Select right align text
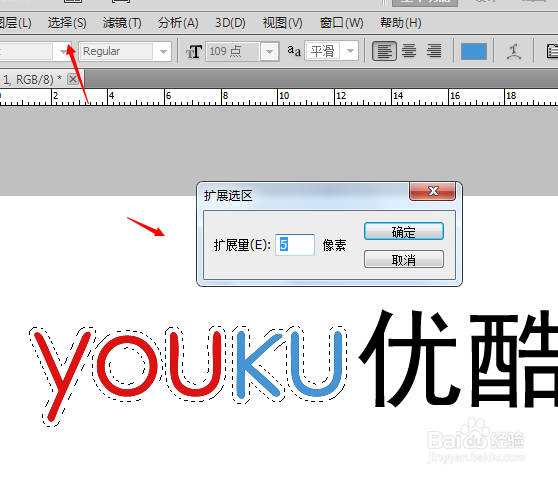558x477 pixels. pyautogui.click(x=434, y=51)
